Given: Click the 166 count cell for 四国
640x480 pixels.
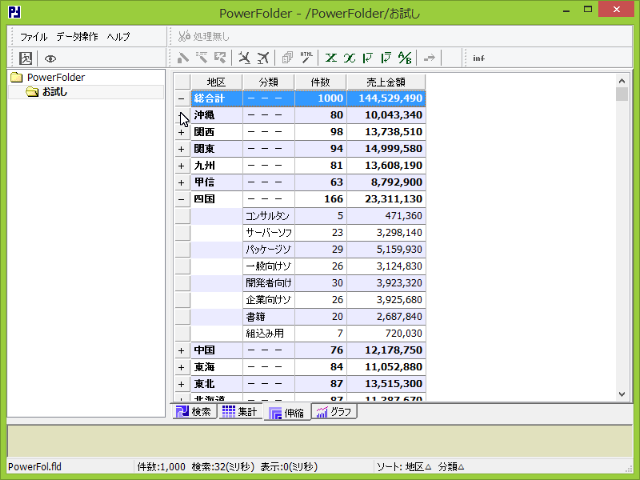Looking at the screenshot, I should [x=320, y=199].
